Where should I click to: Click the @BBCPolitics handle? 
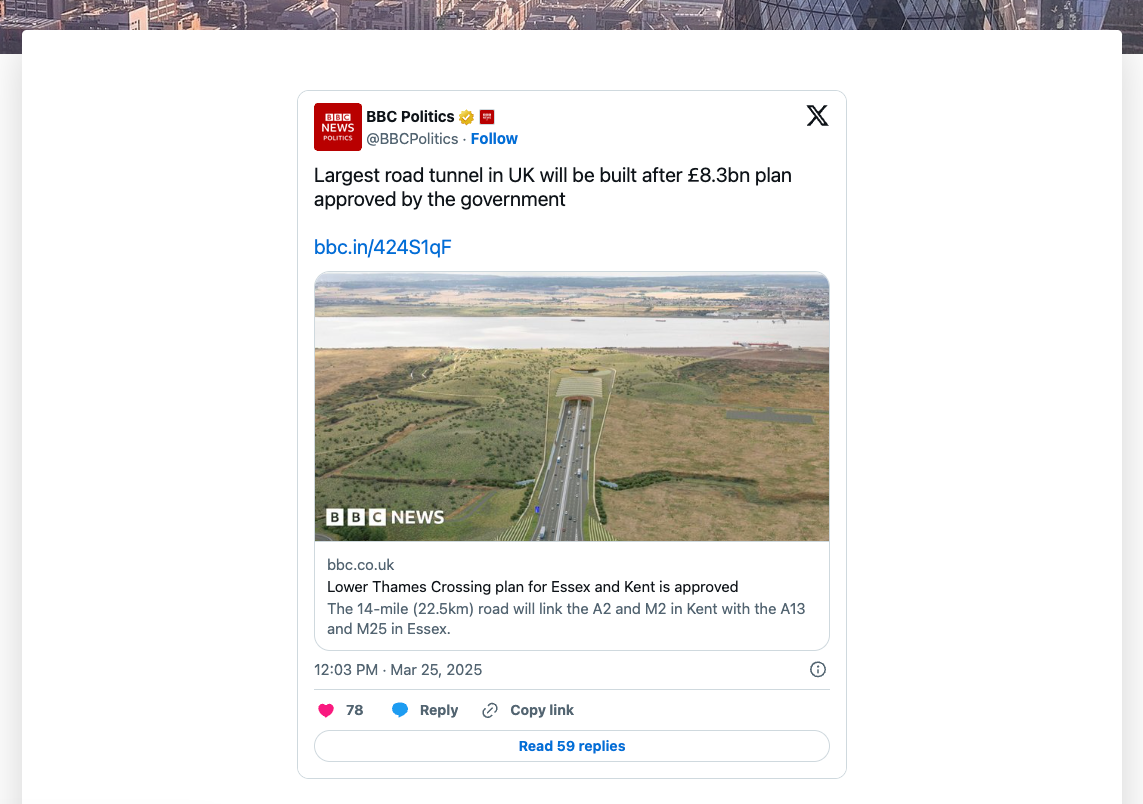point(412,138)
